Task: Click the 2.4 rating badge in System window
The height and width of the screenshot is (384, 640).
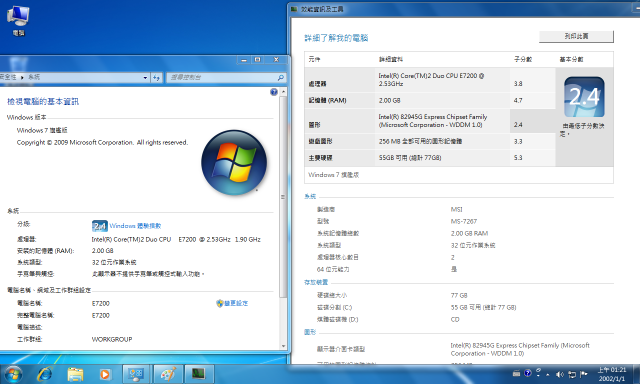Action: tap(100, 226)
